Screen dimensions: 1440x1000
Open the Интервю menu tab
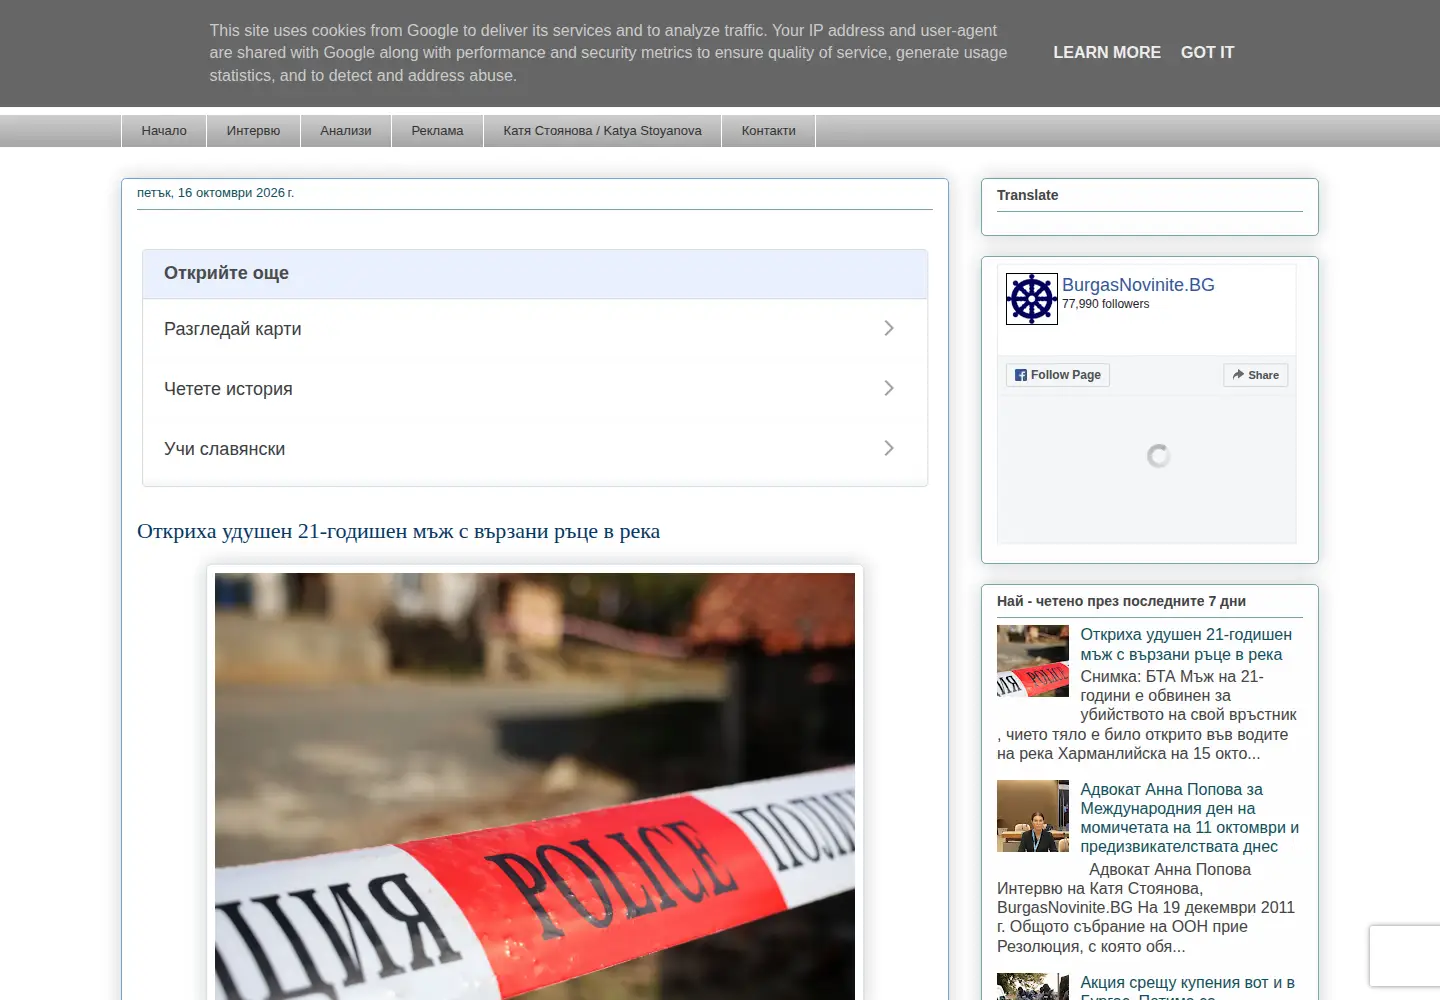[x=253, y=131]
